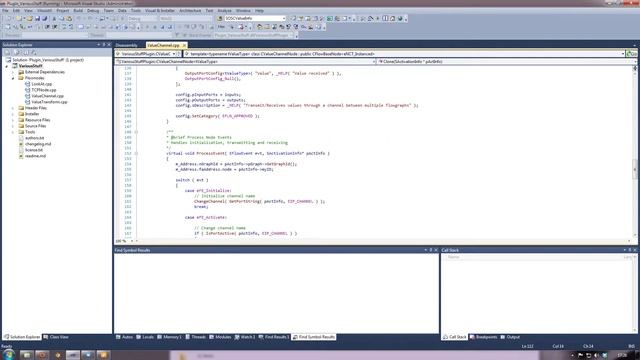Click Solution Explorer properties icon
Image resolution: width=640 pixels, height=360 pixels.
(x=7, y=53)
